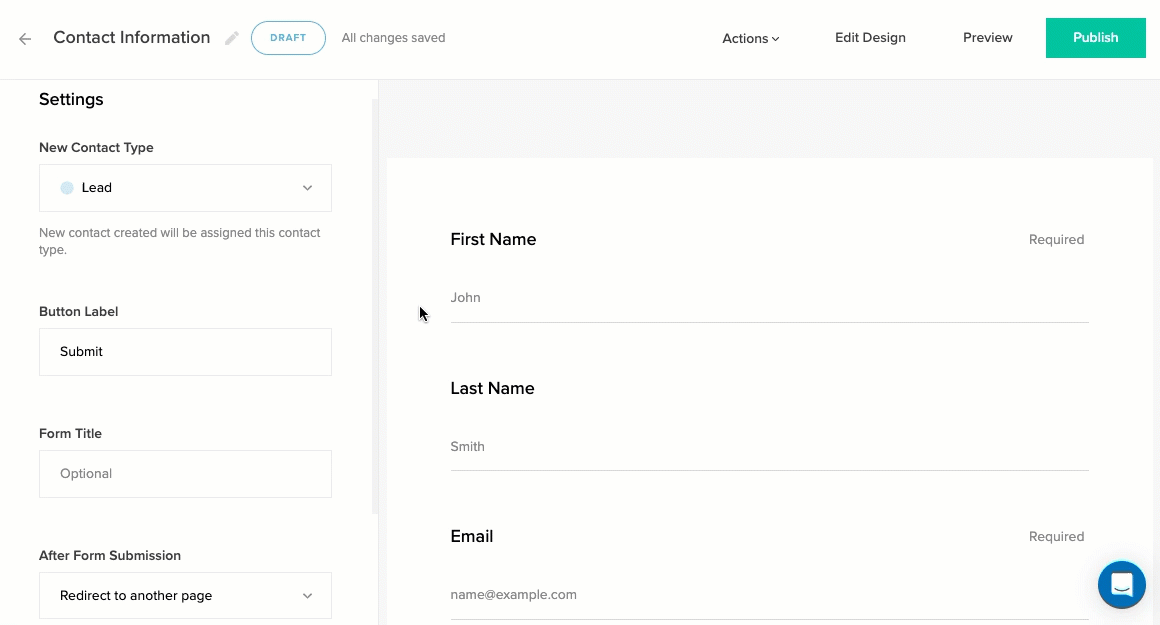
Task: Publish the form
Action: (1095, 38)
